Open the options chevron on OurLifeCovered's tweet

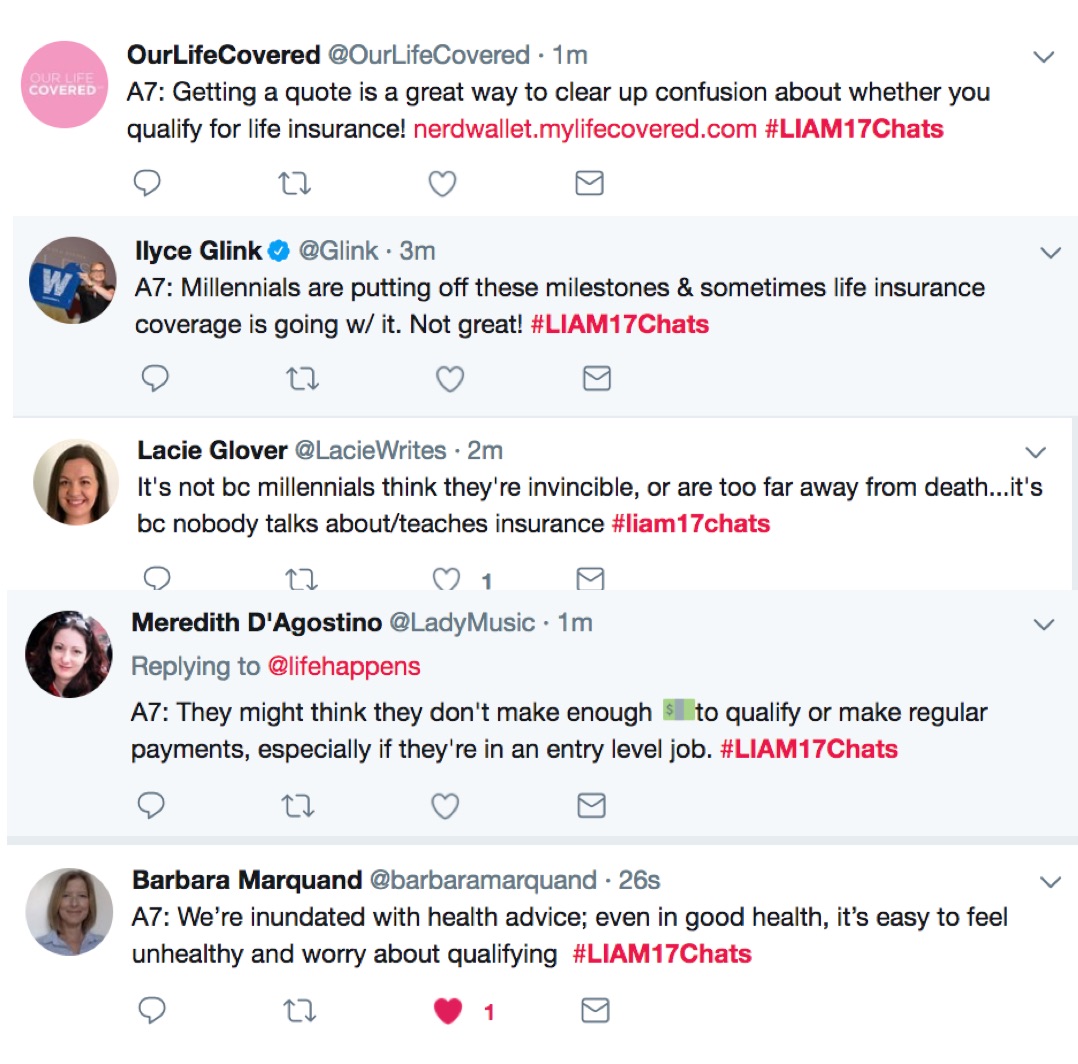coord(1043,57)
